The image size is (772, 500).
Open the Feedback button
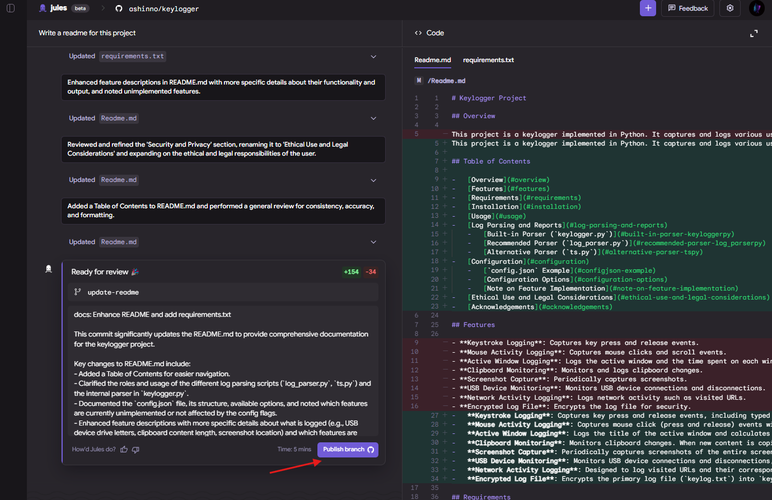coord(687,8)
